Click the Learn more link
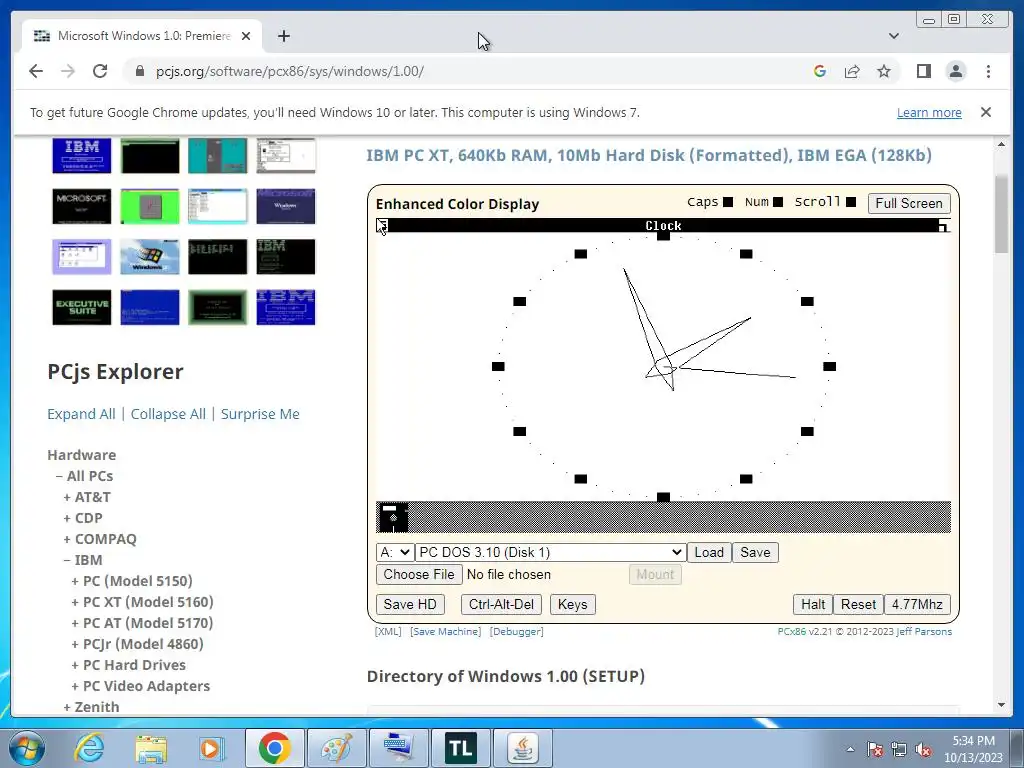 tap(929, 112)
